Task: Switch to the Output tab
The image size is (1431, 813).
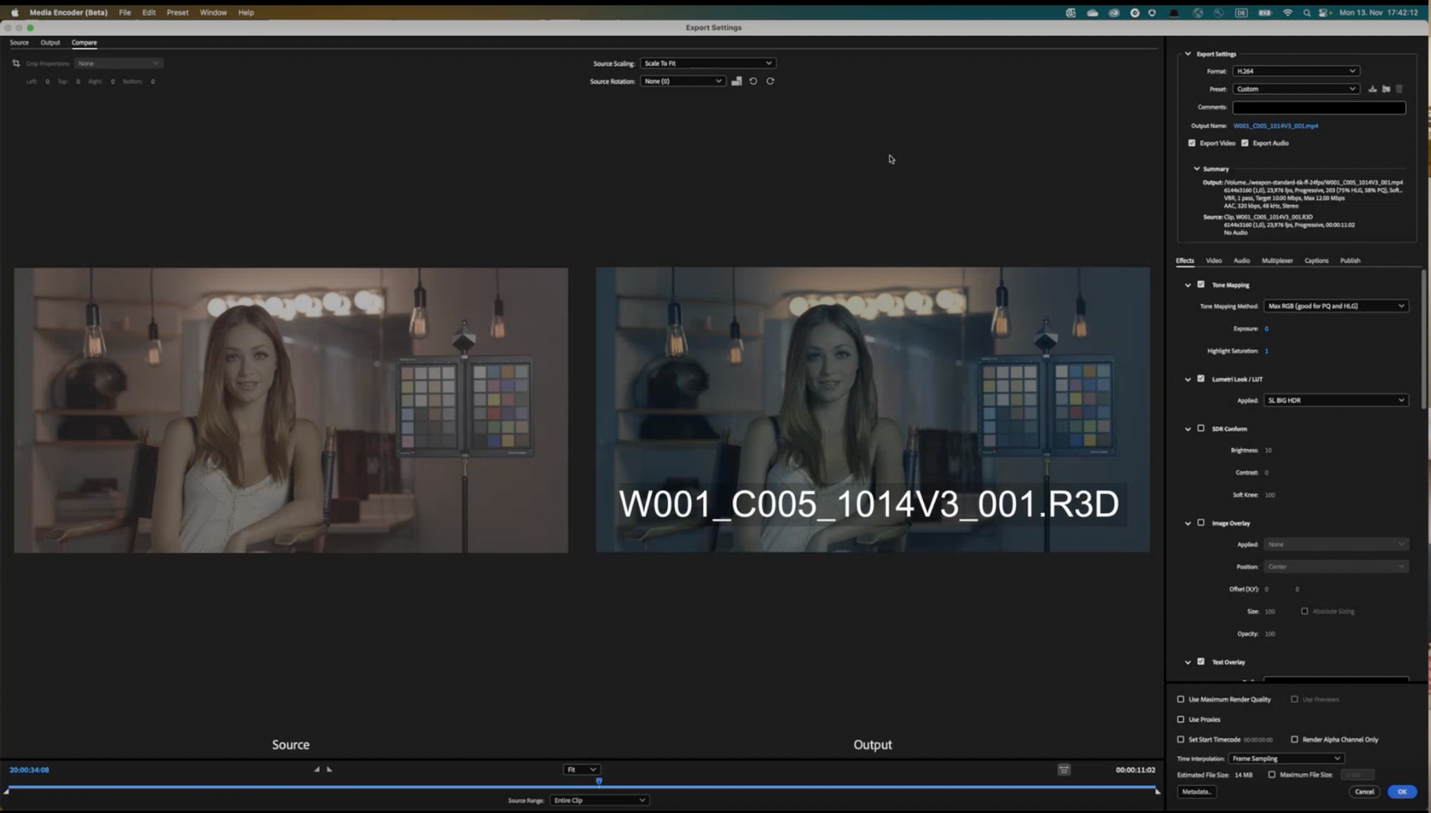Action: coord(50,42)
